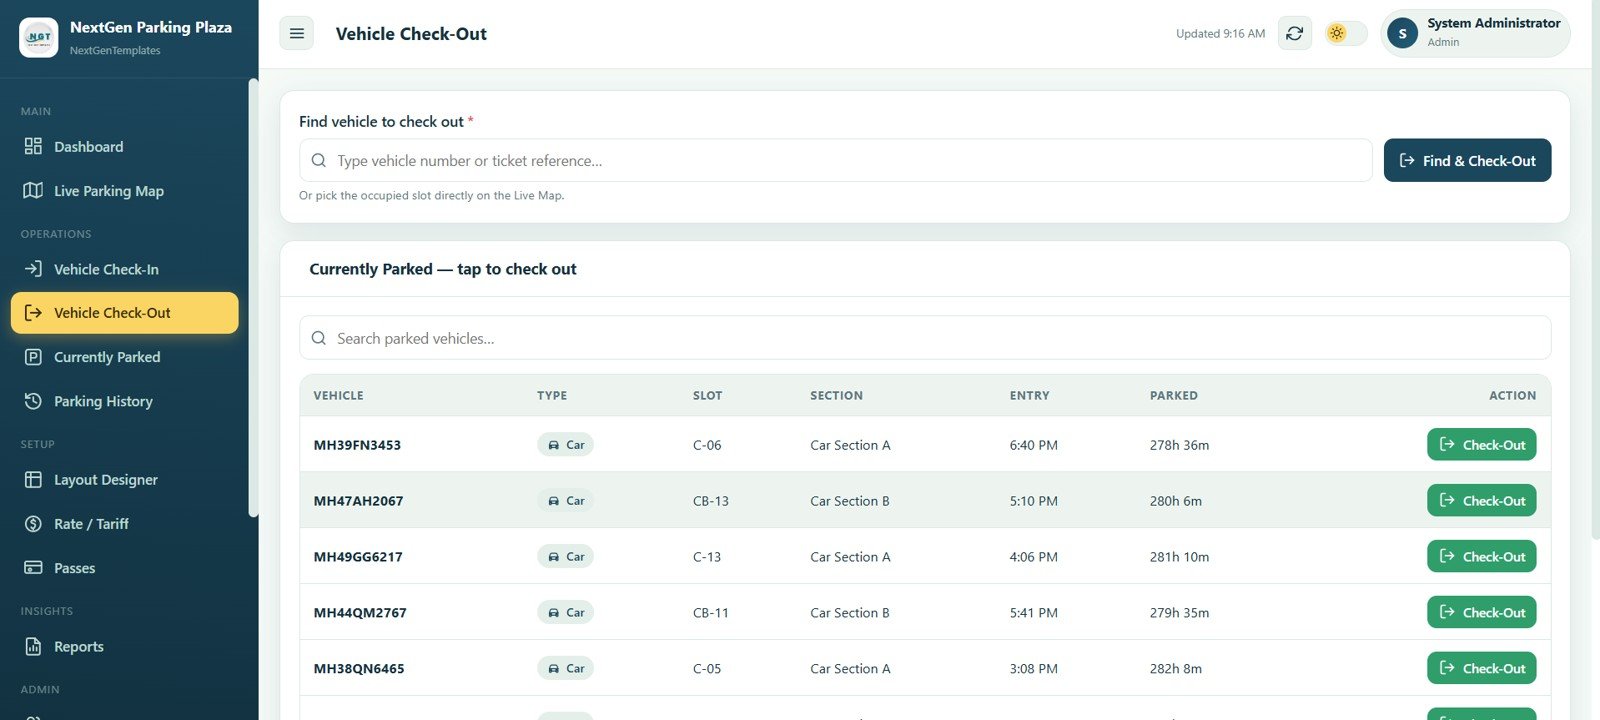The height and width of the screenshot is (720, 1600).
Task: Check out vehicle MH47AH2067
Action: tap(1481, 501)
